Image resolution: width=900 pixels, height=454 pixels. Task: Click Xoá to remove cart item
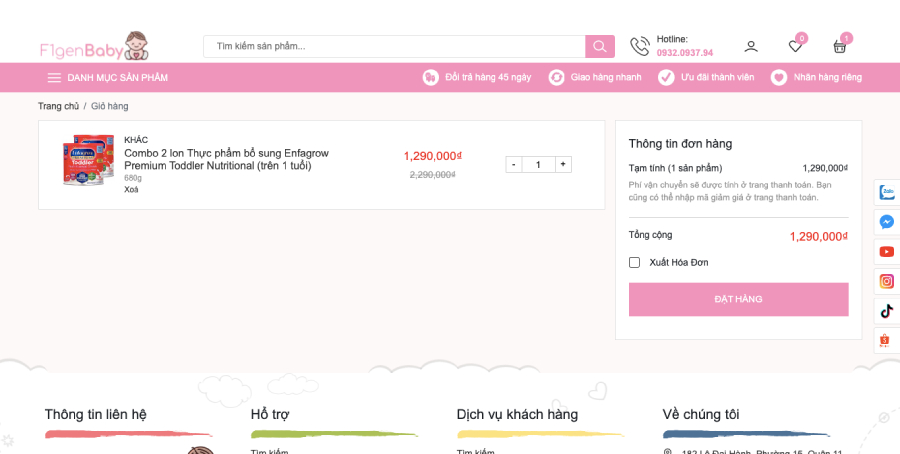[x=131, y=189]
